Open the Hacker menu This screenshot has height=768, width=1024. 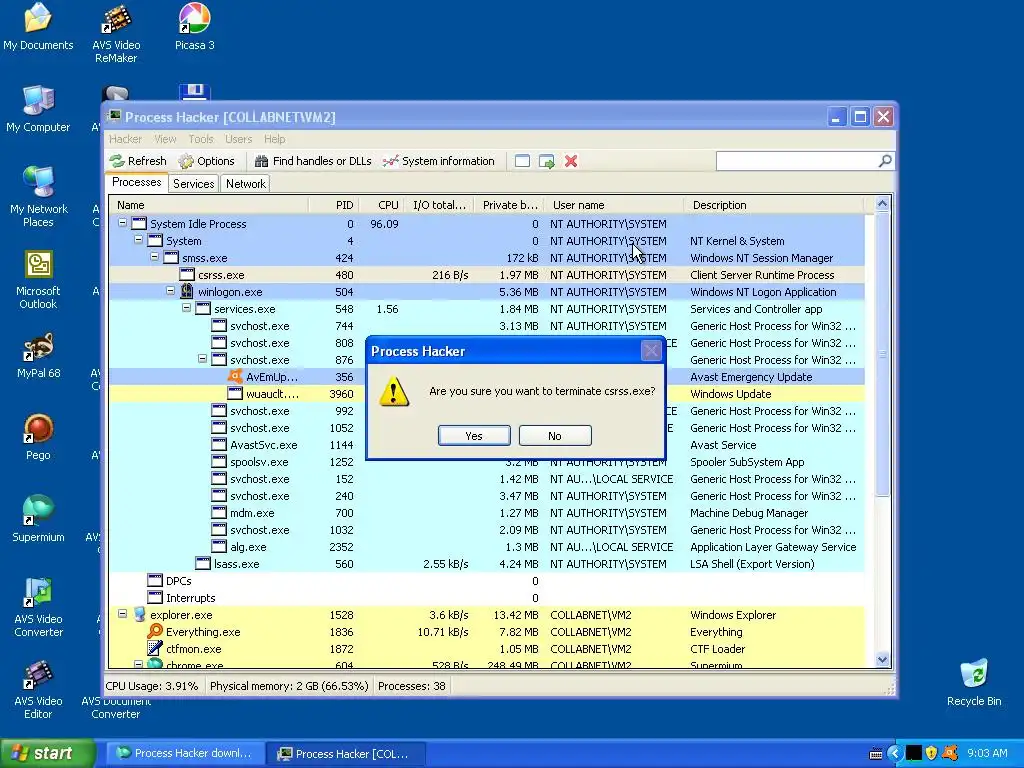point(125,139)
